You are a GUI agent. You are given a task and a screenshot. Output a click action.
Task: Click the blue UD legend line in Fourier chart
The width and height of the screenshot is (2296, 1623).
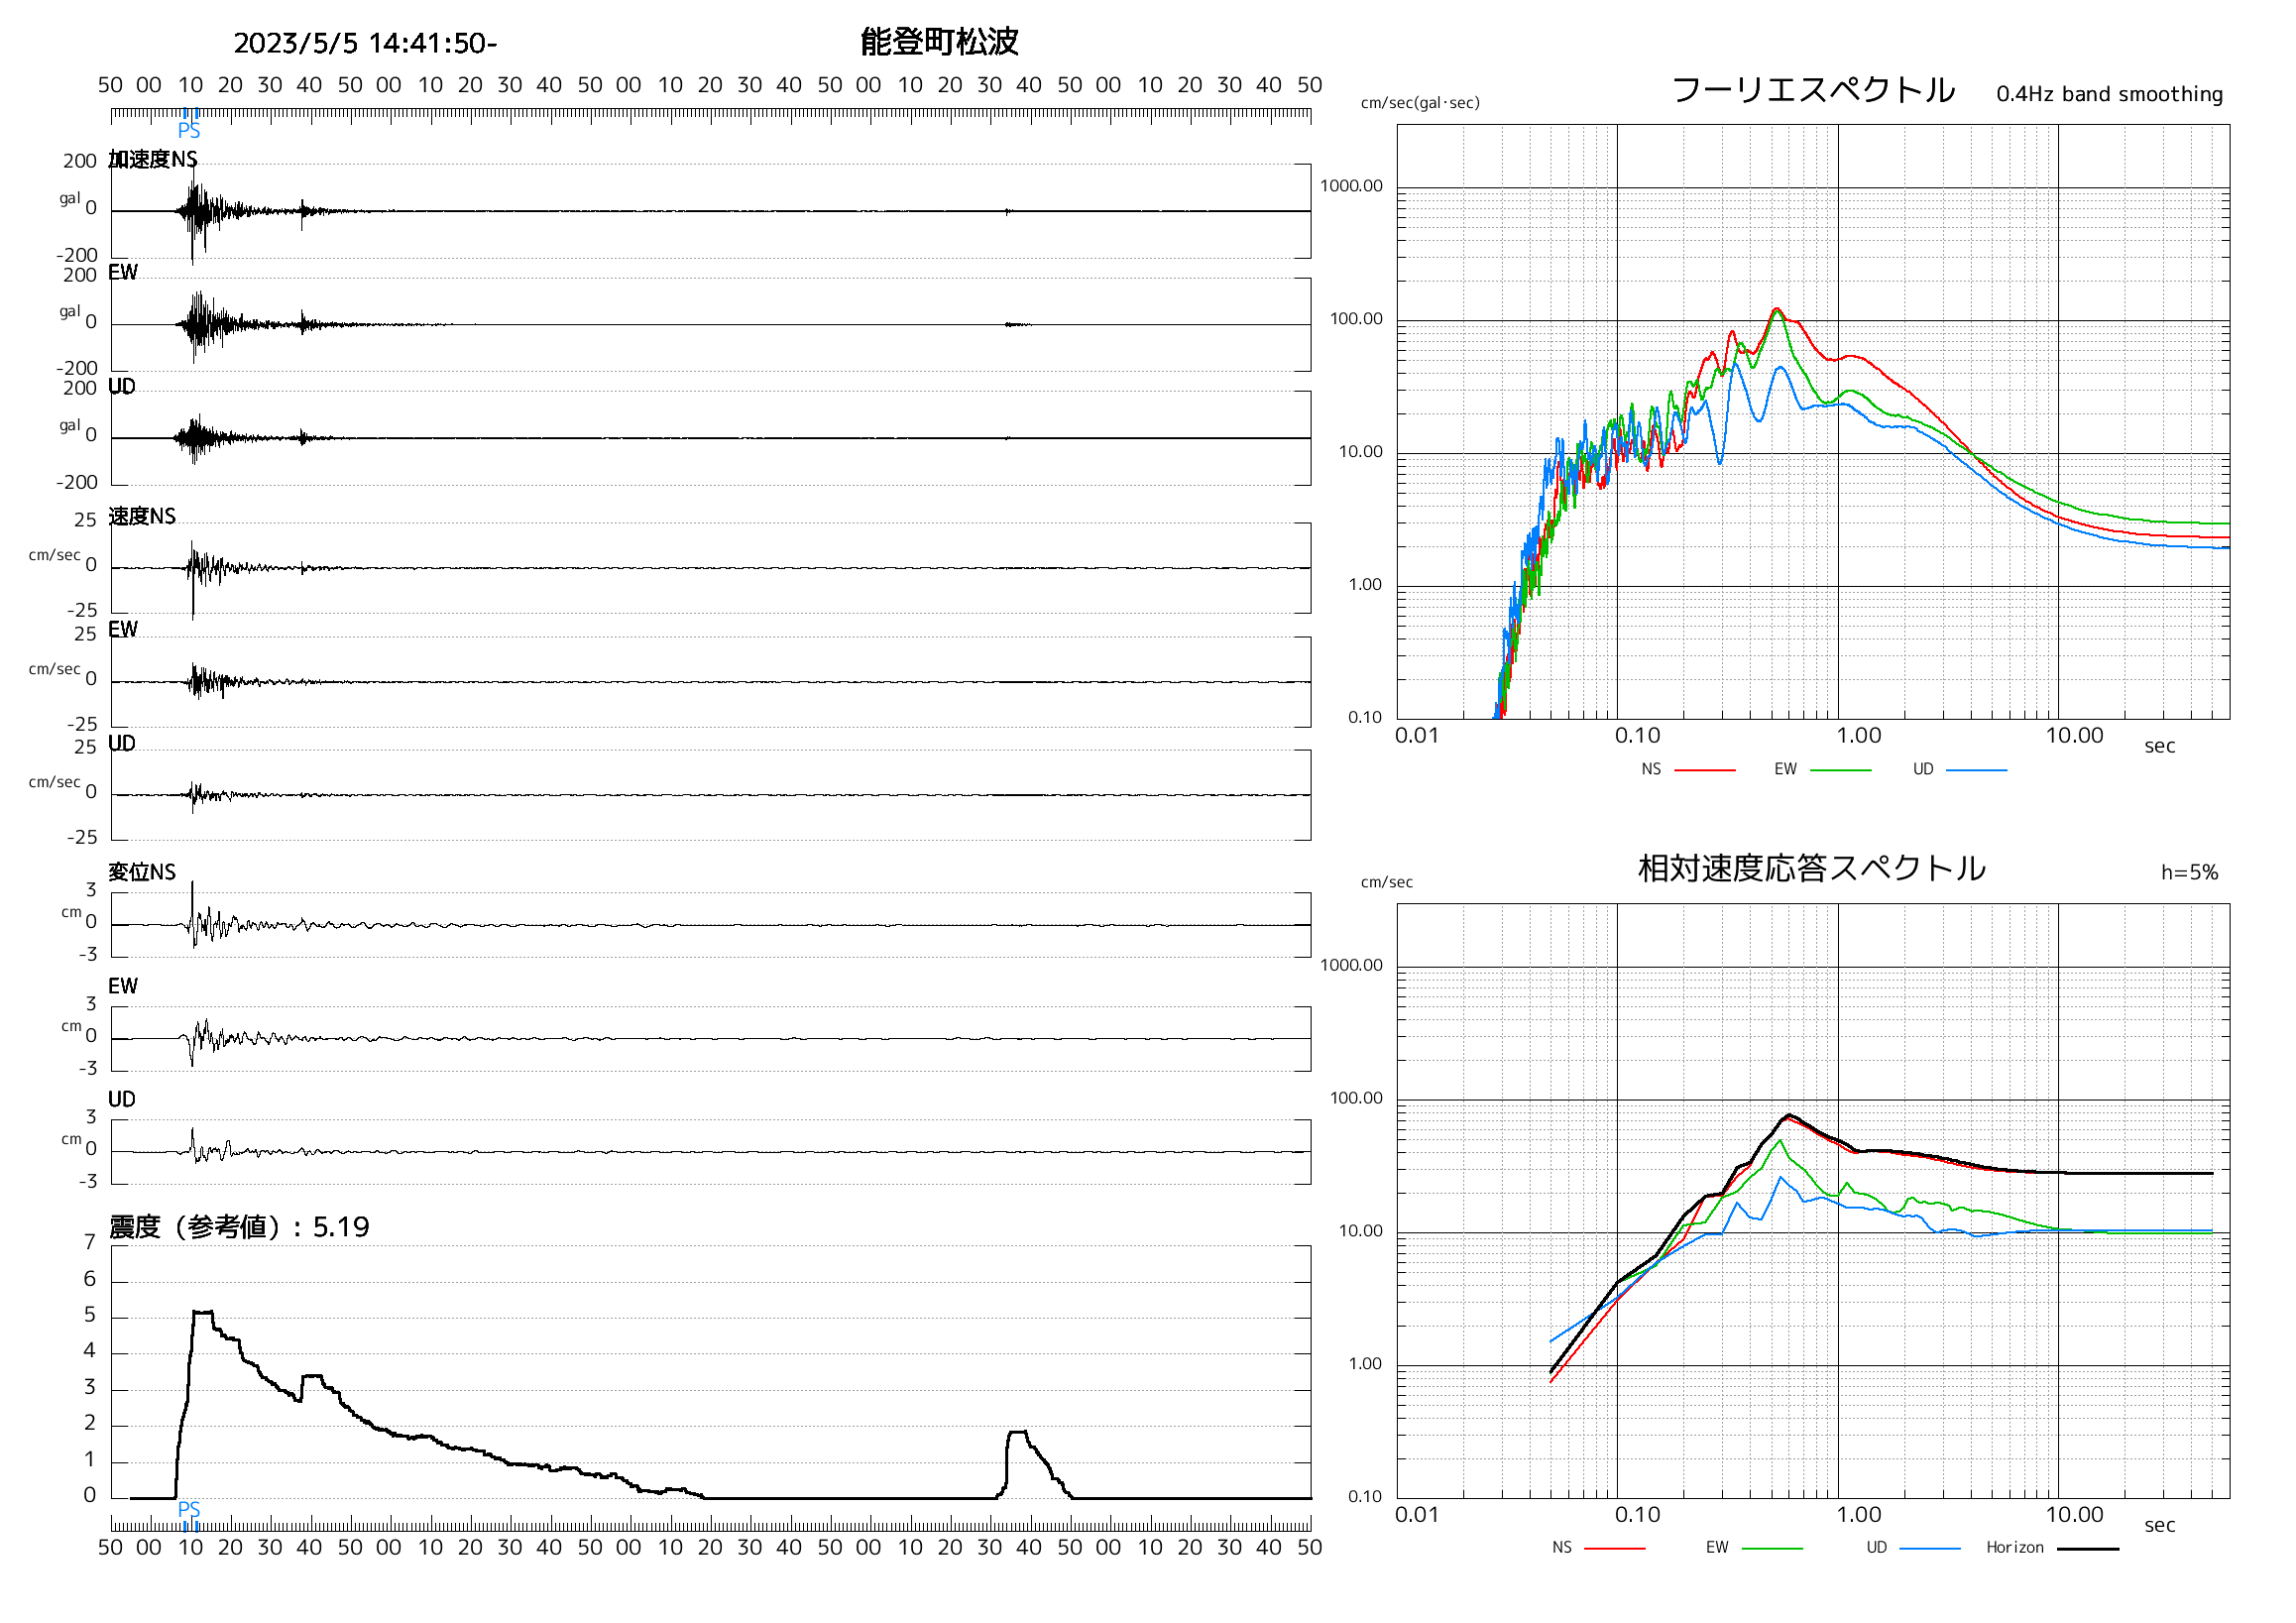pyautogui.click(x=1976, y=770)
